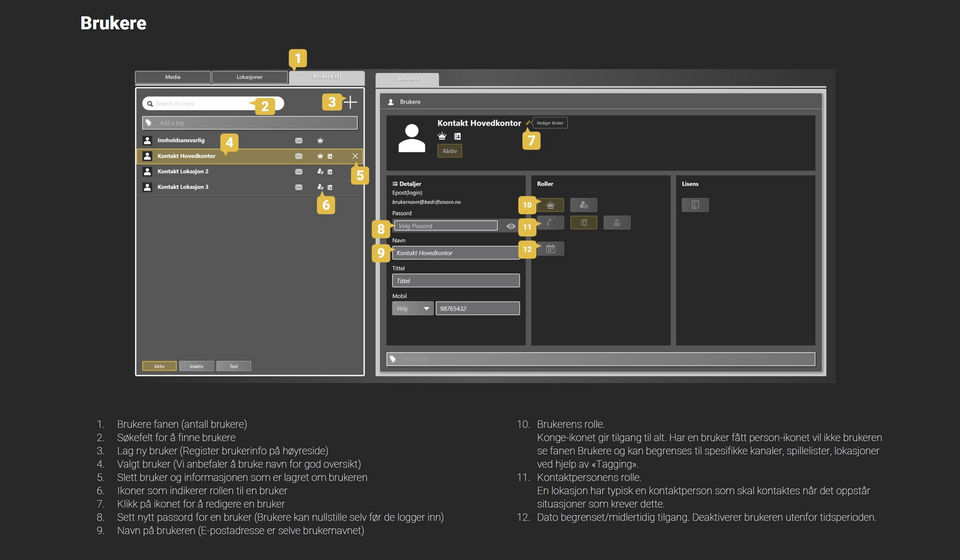960x560 pixels.
Task: Click the Test filter button
Action: coord(234,366)
